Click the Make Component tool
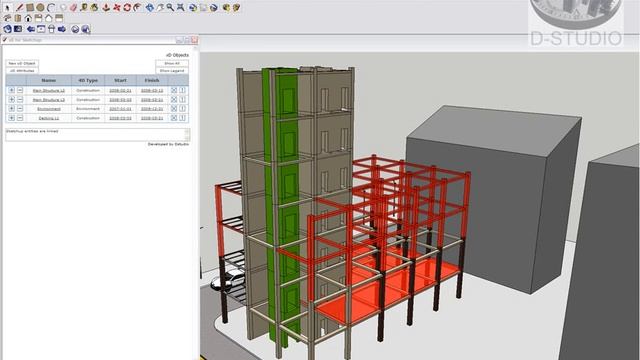This screenshot has width=640, height=360. point(63,7)
